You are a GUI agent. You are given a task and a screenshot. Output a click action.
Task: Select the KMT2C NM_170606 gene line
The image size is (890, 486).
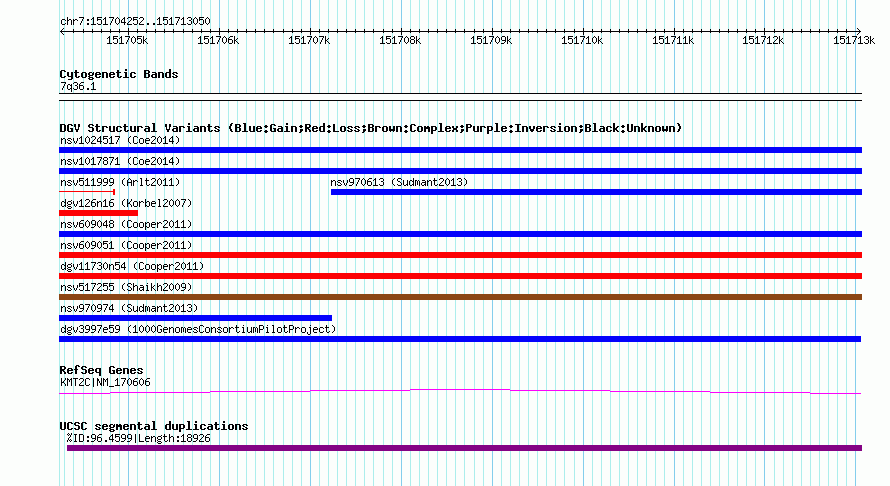tap(460, 391)
